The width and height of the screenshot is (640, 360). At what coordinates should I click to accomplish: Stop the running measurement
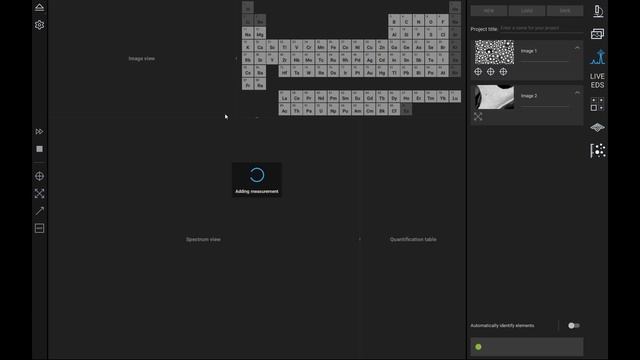point(39,149)
